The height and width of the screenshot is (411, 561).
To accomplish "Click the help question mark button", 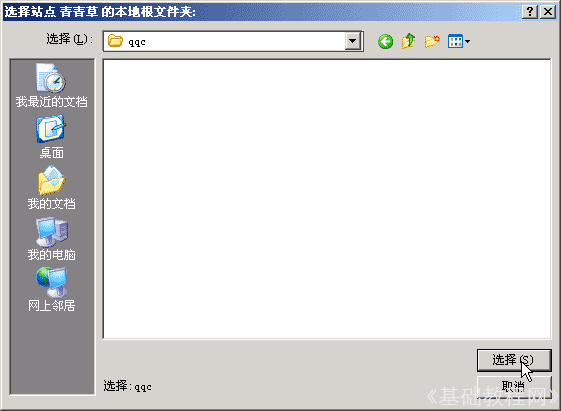I will point(530,12).
